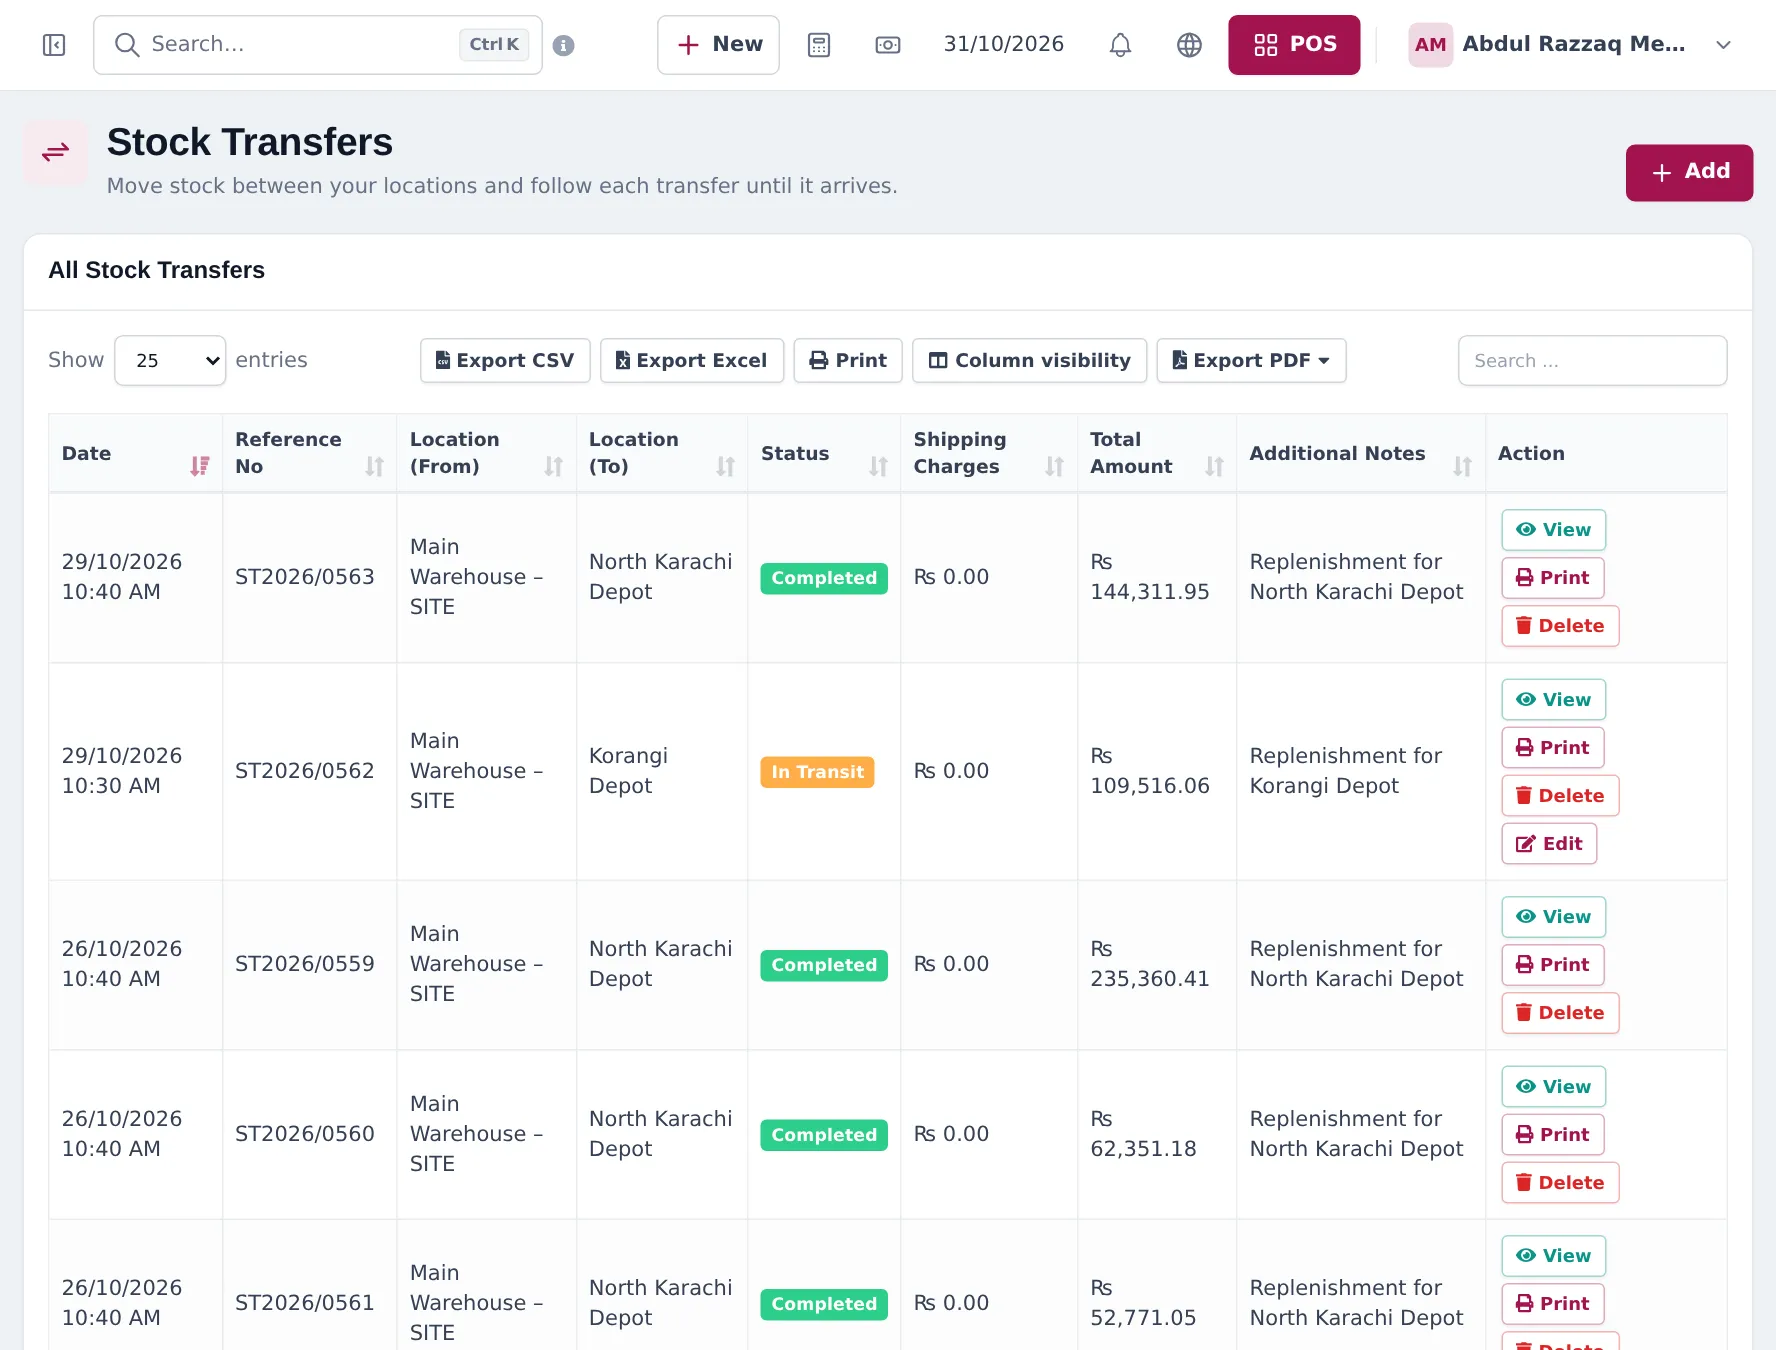Viewport: 1776px width, 1350px height.
Task: Print the transfers table from toolbar
Action: pyautogui.click(x=848, y=360)
